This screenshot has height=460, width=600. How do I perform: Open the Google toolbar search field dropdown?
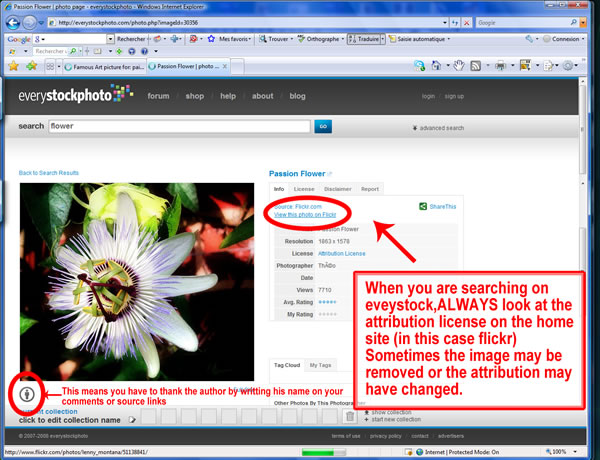(x=110, y=39)
